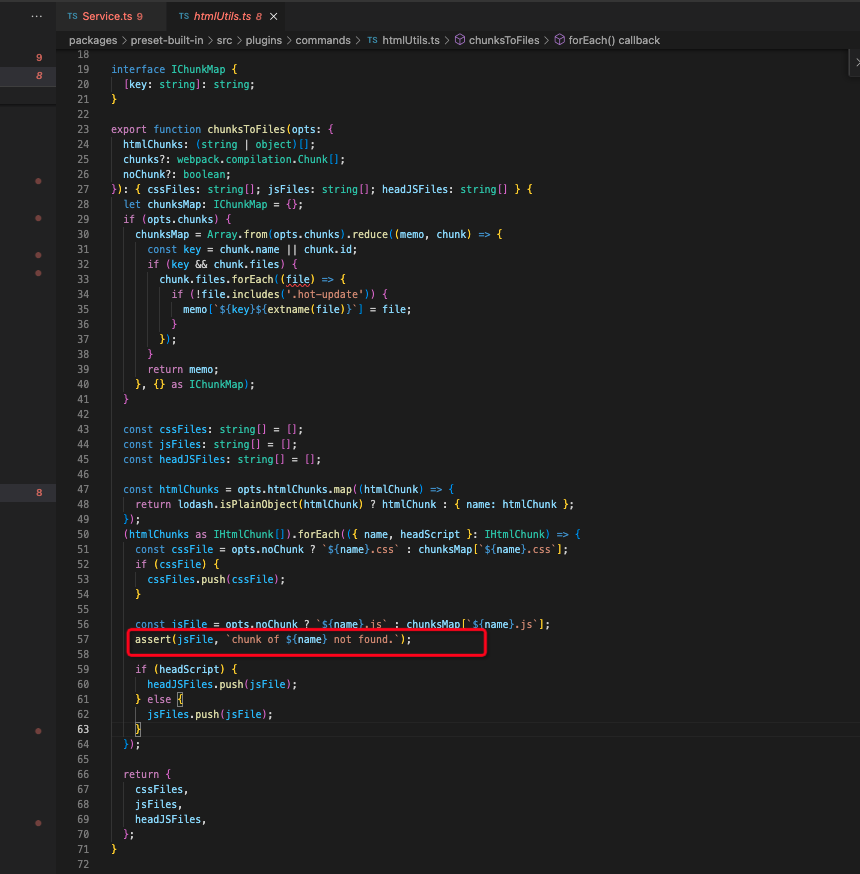Click 'const key = chunk.name || chunk.id;'
The image size is (860, 874).
[252, 249]
